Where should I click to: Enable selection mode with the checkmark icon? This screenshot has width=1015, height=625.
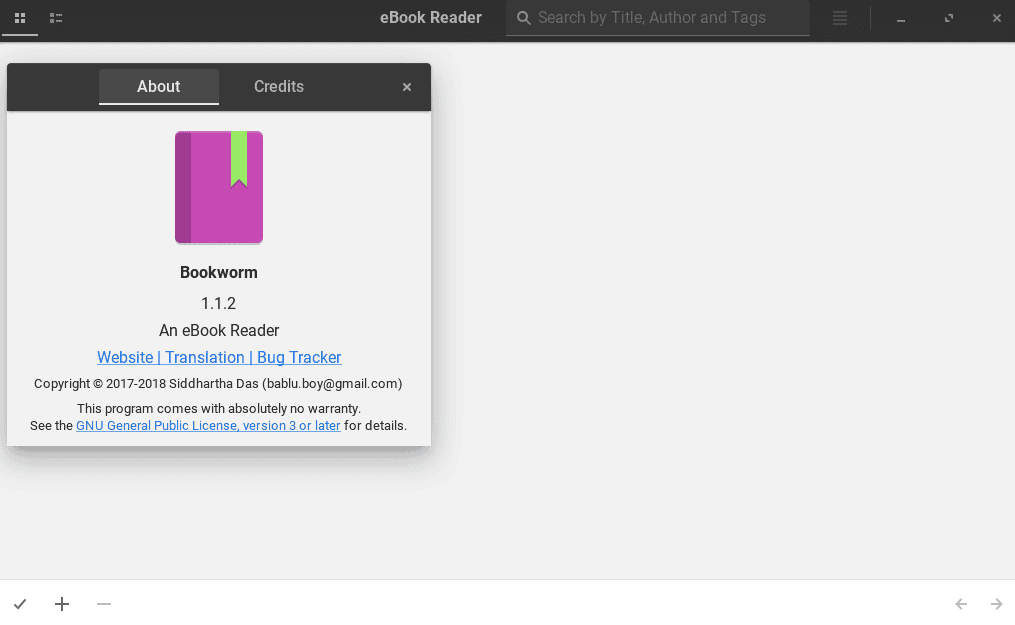pyautogui.click(x=20, y=604)
